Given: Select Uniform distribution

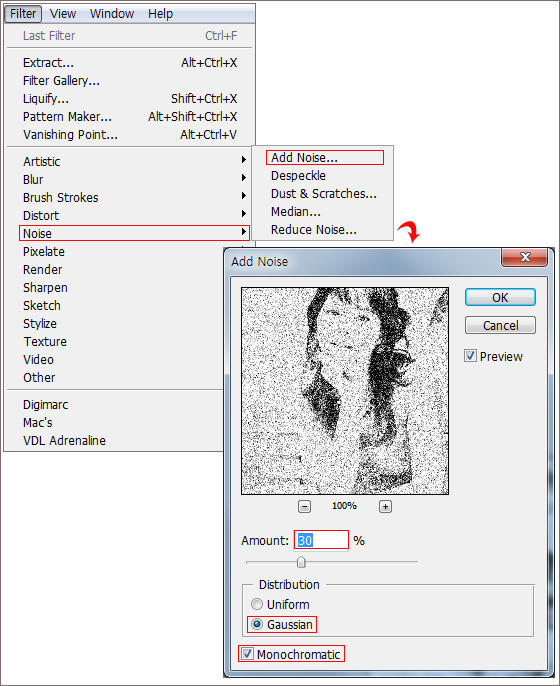Looking at the screenshot, I should point(257,604).
